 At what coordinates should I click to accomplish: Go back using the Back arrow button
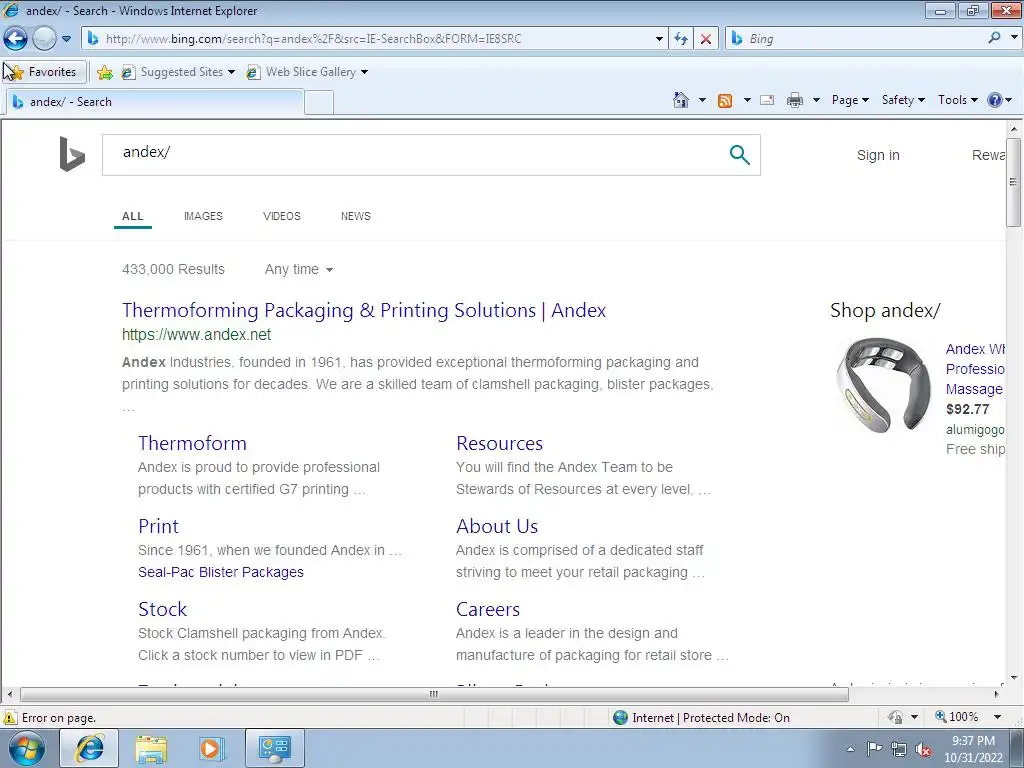pyautogui.click(x=16, y=39)
